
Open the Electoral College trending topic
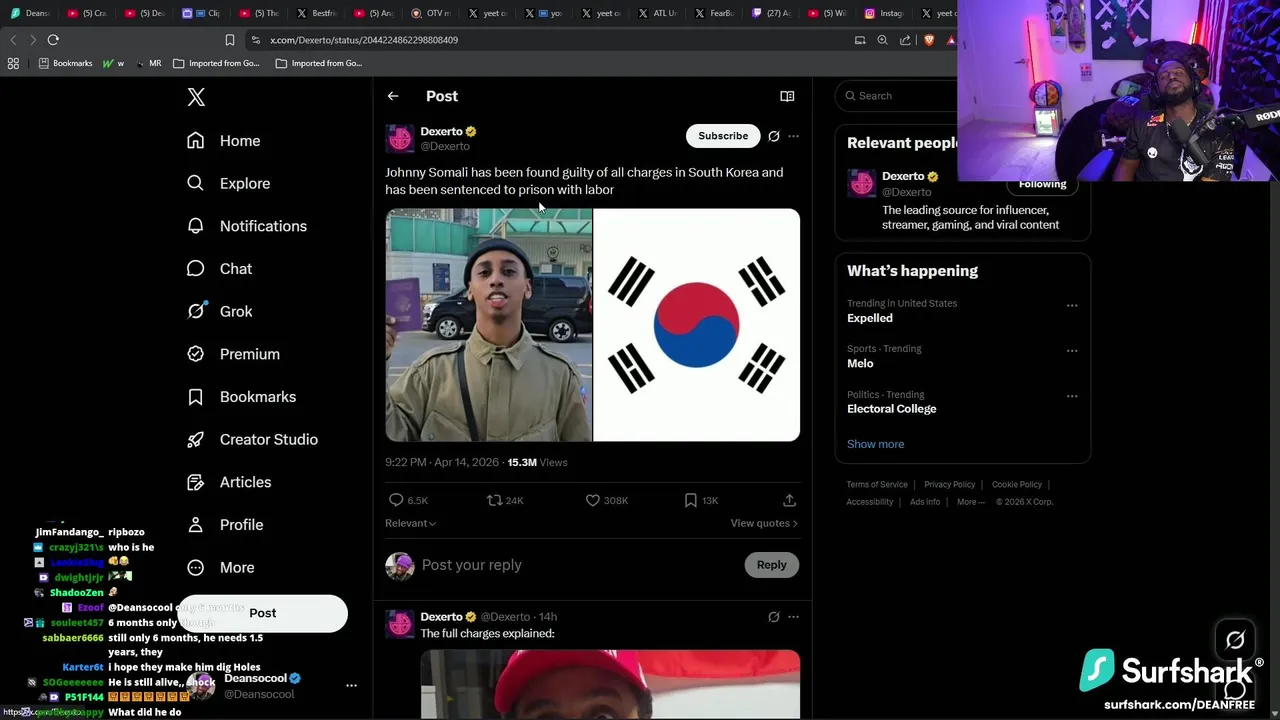tap(892, 409)
